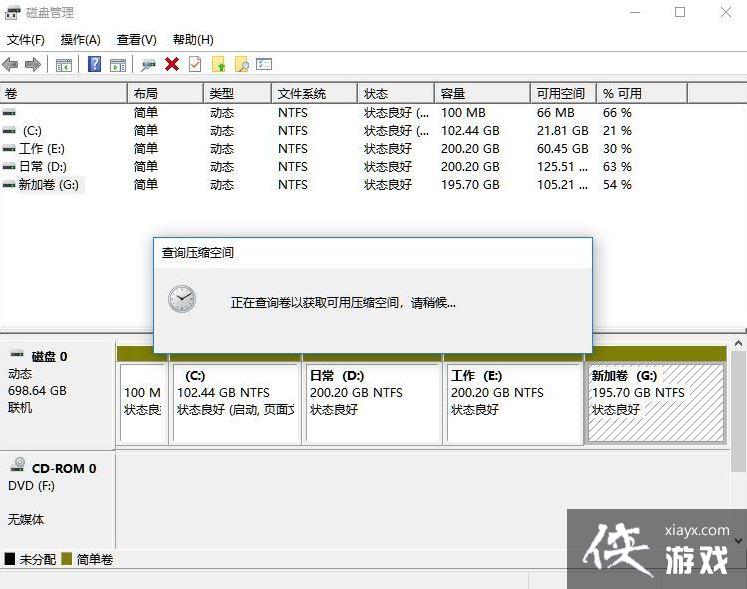
Task: Select the hatched 新加卷 (G:) partition block
Action: [x=656, y=403]
